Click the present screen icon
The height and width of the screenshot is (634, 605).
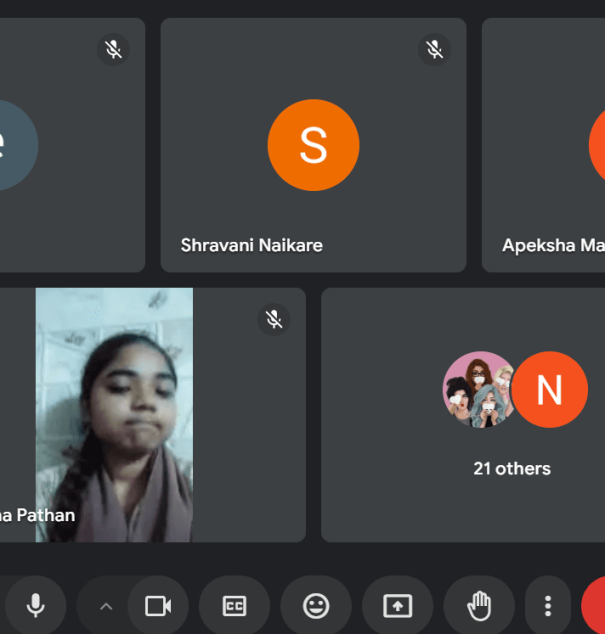click(x=398, y=606)
